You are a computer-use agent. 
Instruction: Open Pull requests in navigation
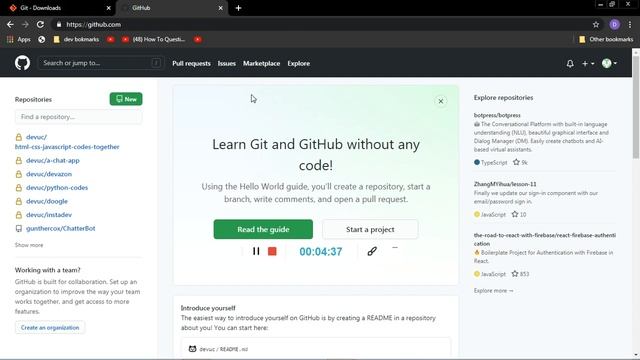click(191, 63)
